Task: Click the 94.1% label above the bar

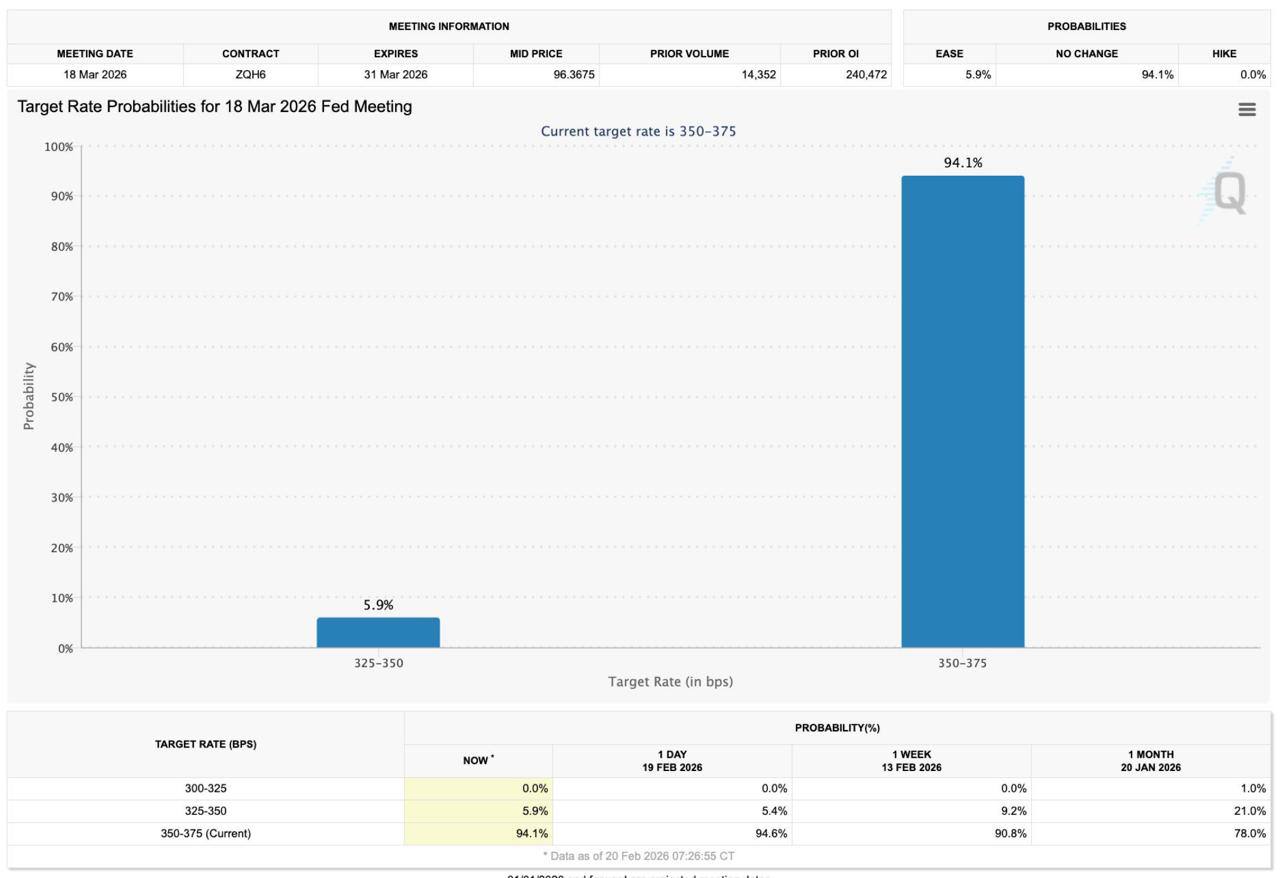Action: coord(962,163)
